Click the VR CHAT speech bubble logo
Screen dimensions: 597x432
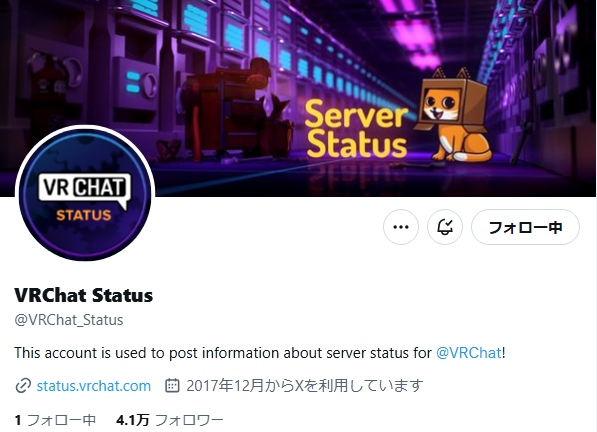85,190
